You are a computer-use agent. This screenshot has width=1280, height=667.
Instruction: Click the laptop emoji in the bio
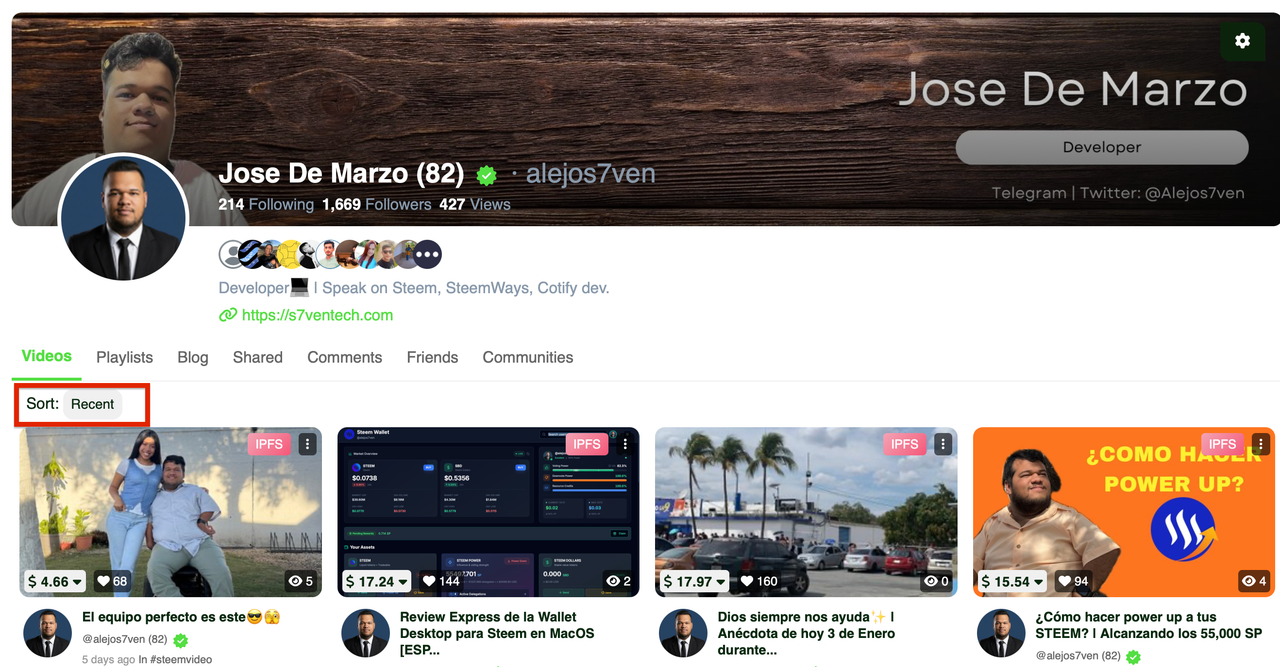point(300,288)
